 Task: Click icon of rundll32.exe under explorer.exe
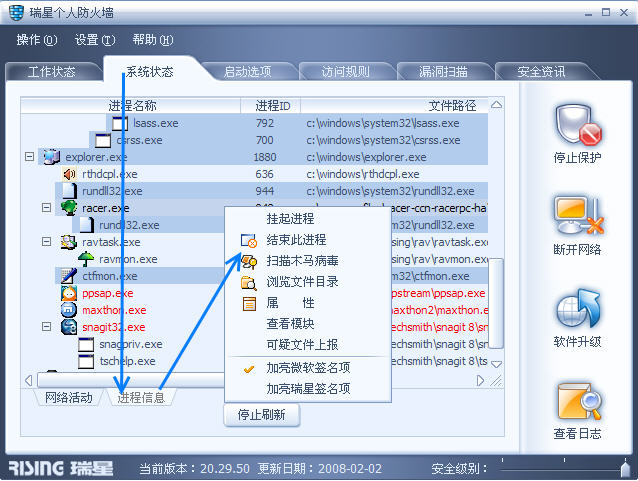pyautogui.click(x=69, y=191)
